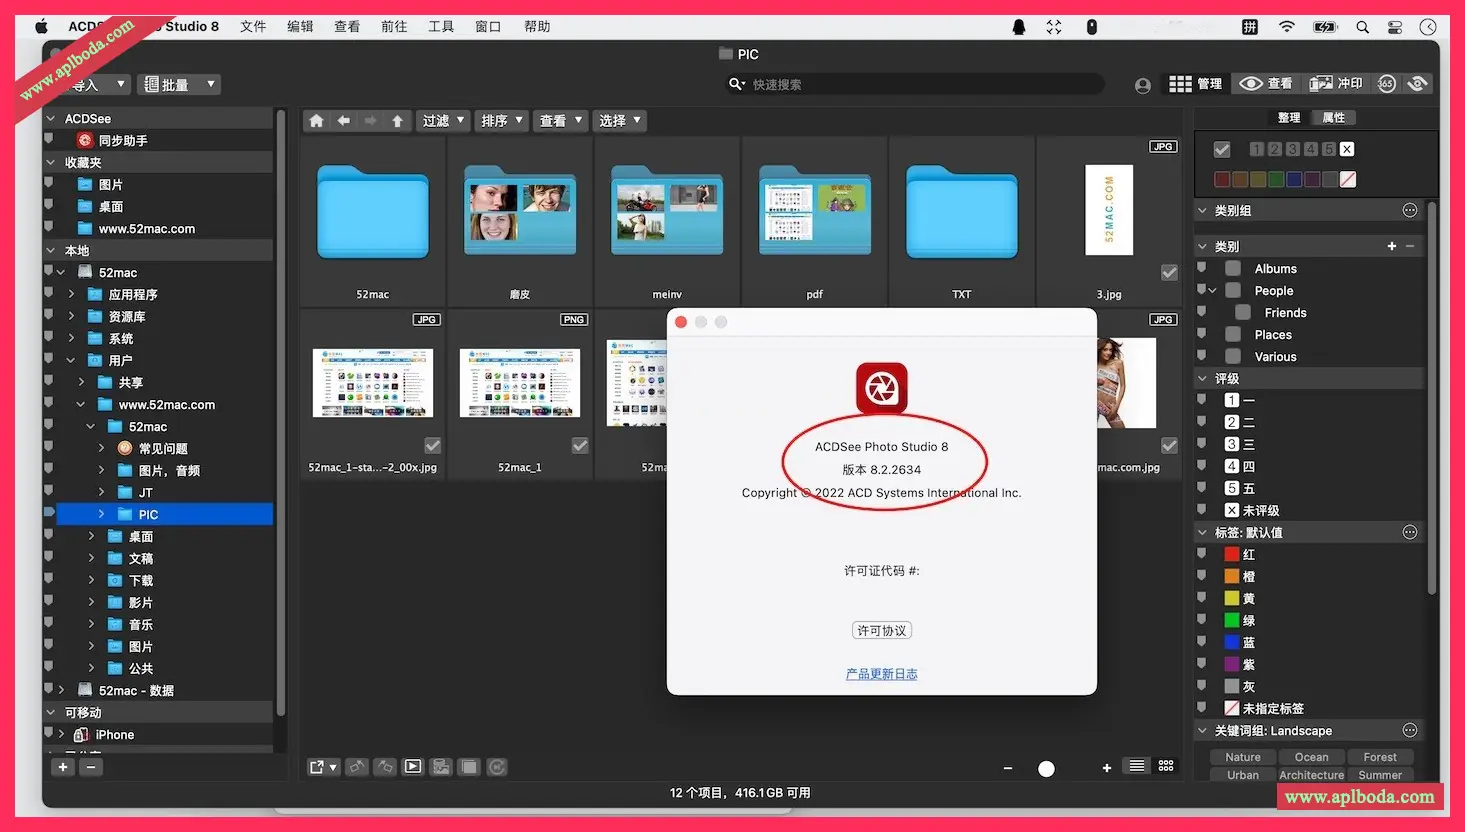Start slideshow with the play icon
Viewport: 1465px width, 832px height.
point(413,767)
